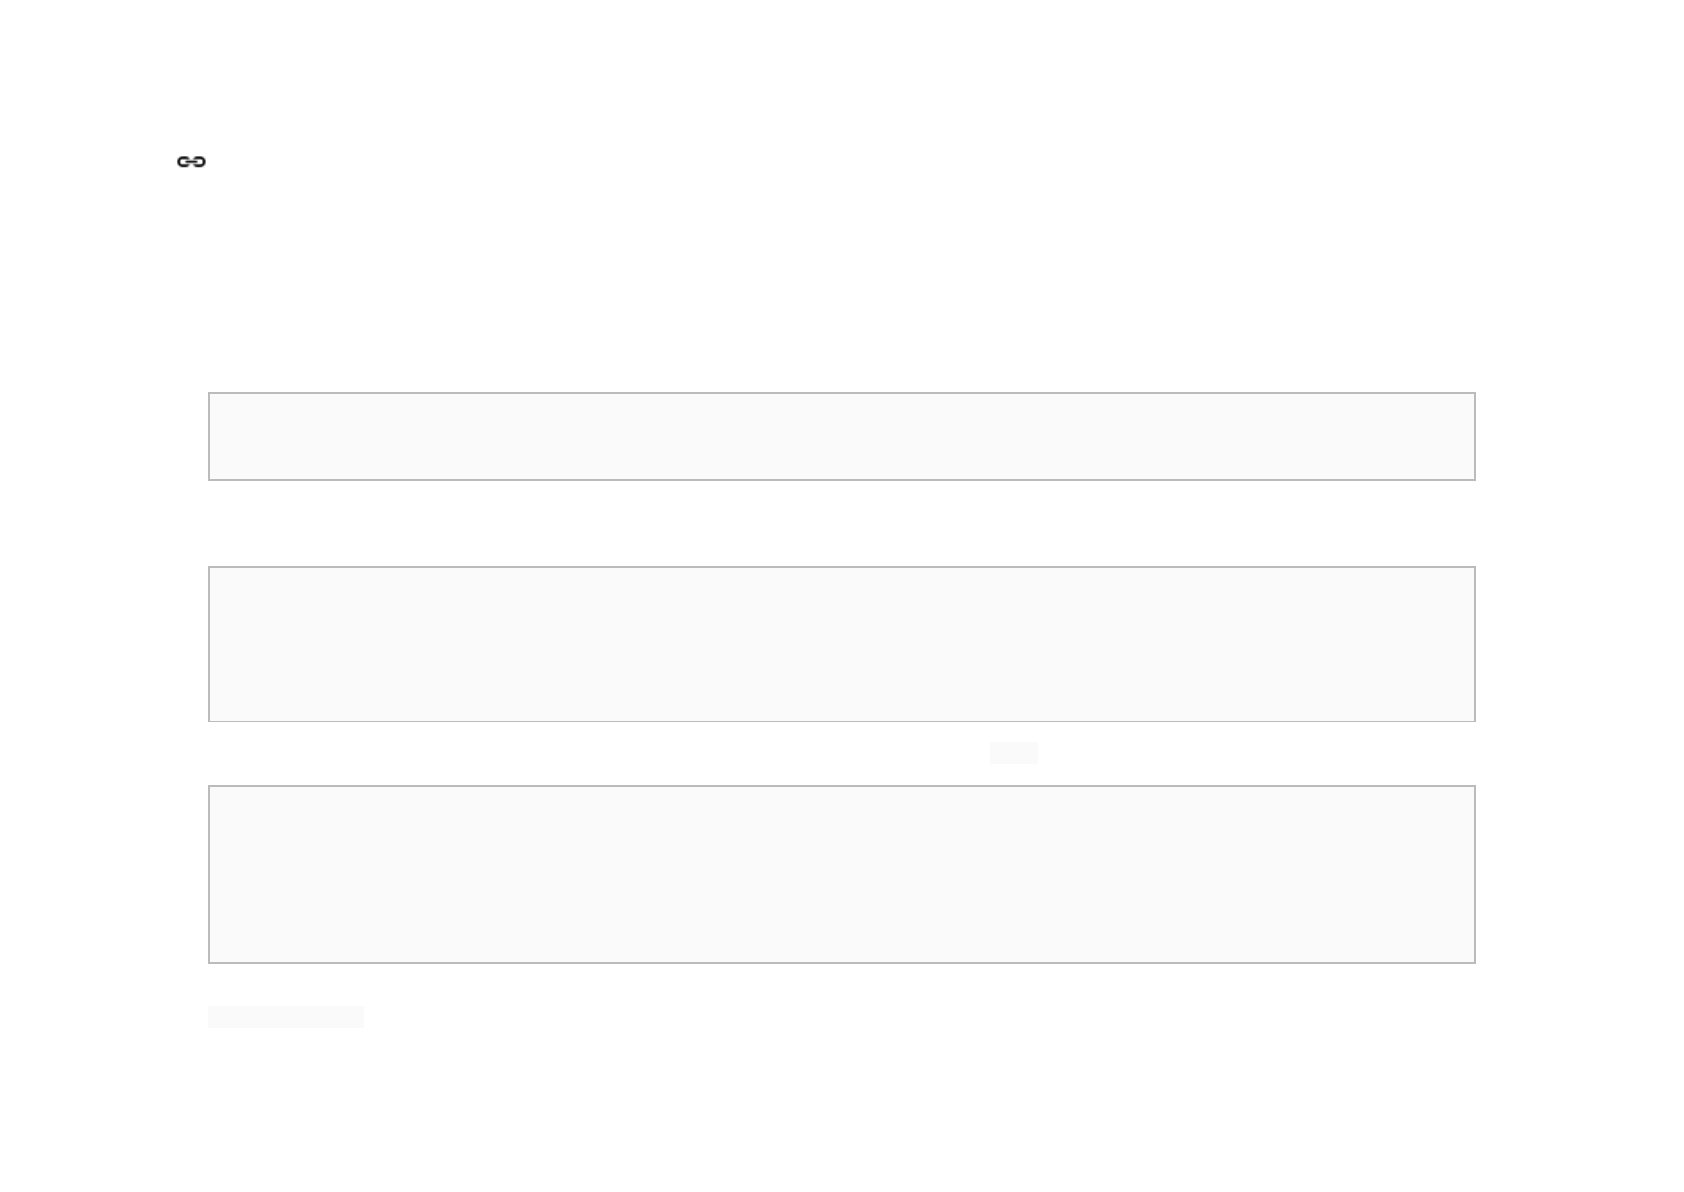Click the top border of the first code box
1684x1192 pixels.
point(842,393)
